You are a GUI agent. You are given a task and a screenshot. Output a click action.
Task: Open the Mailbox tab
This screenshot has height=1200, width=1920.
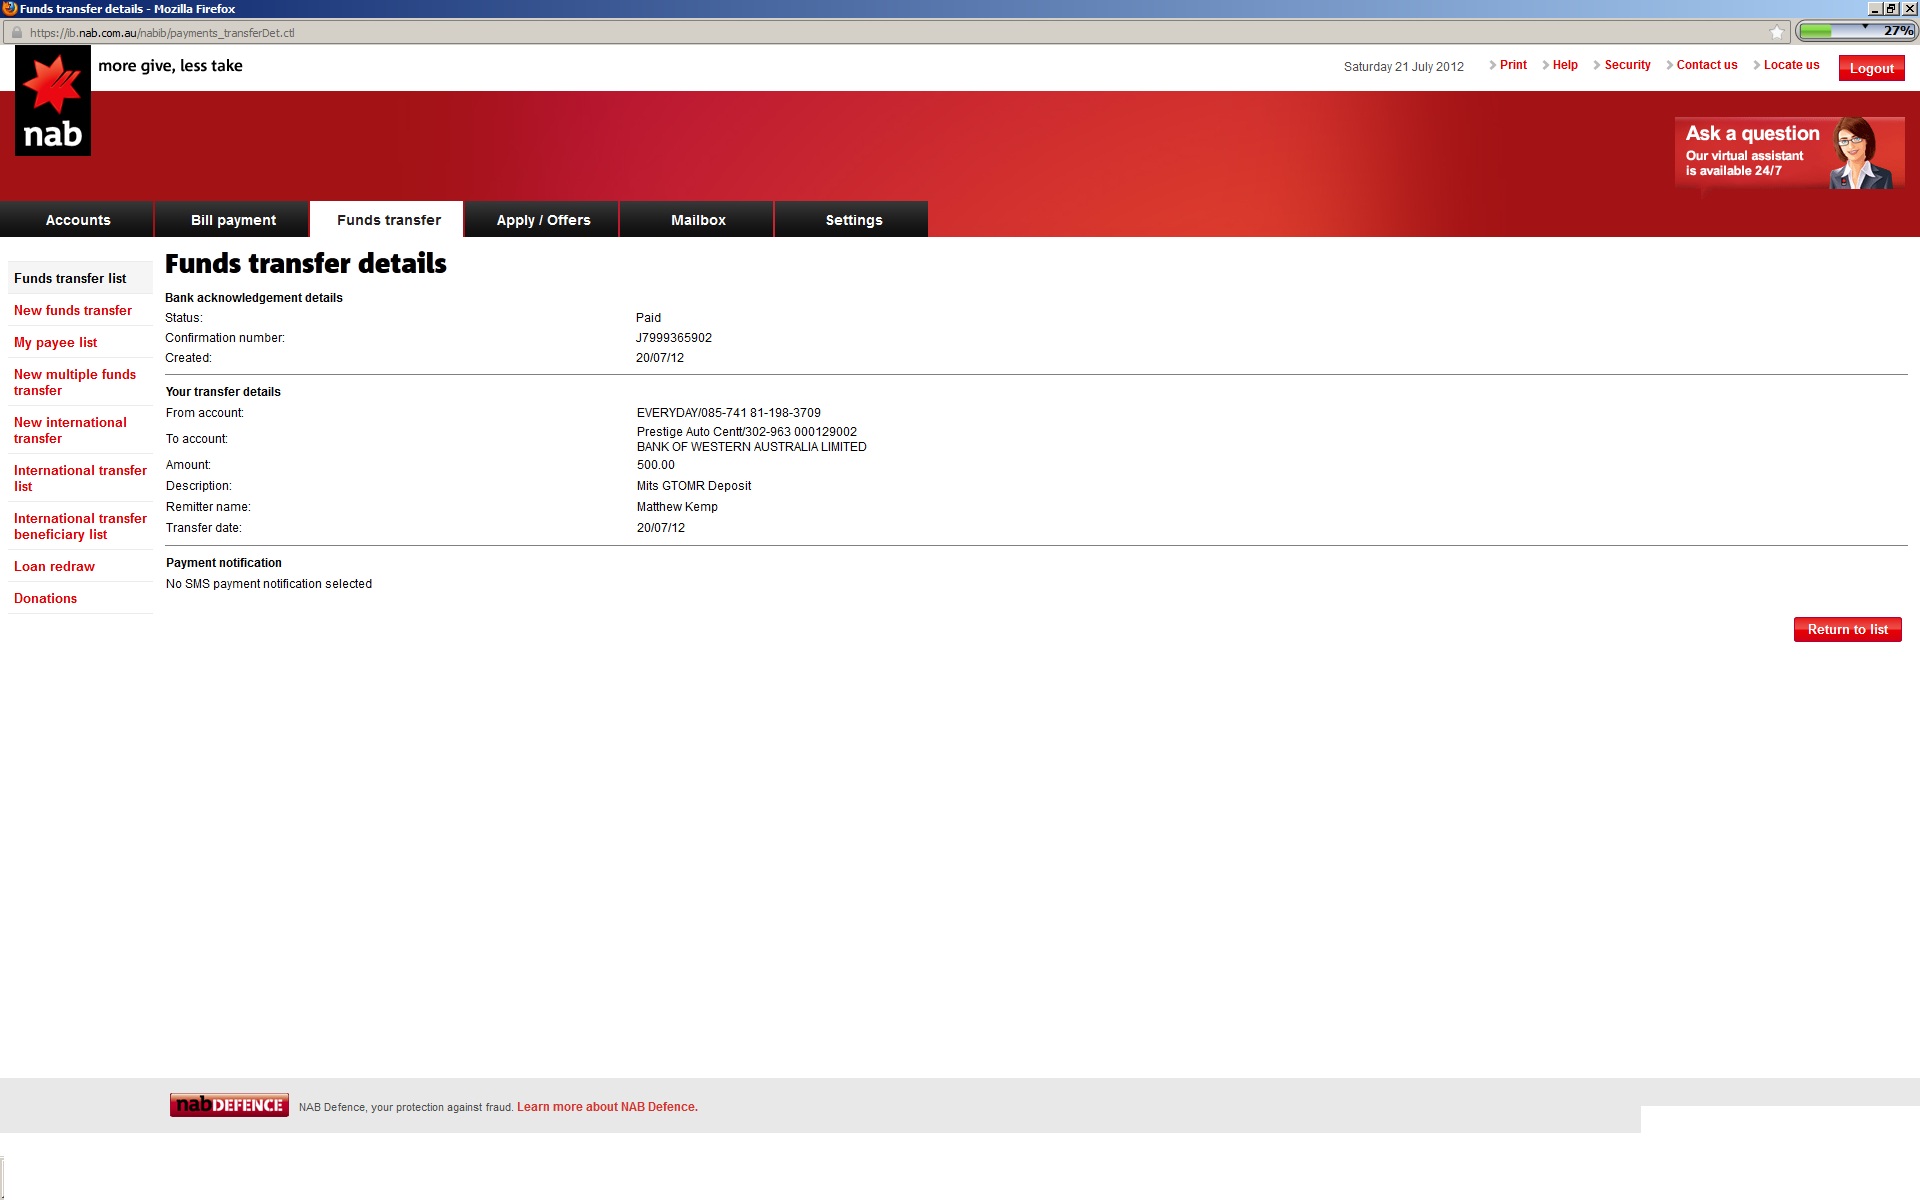pos(698,220)
